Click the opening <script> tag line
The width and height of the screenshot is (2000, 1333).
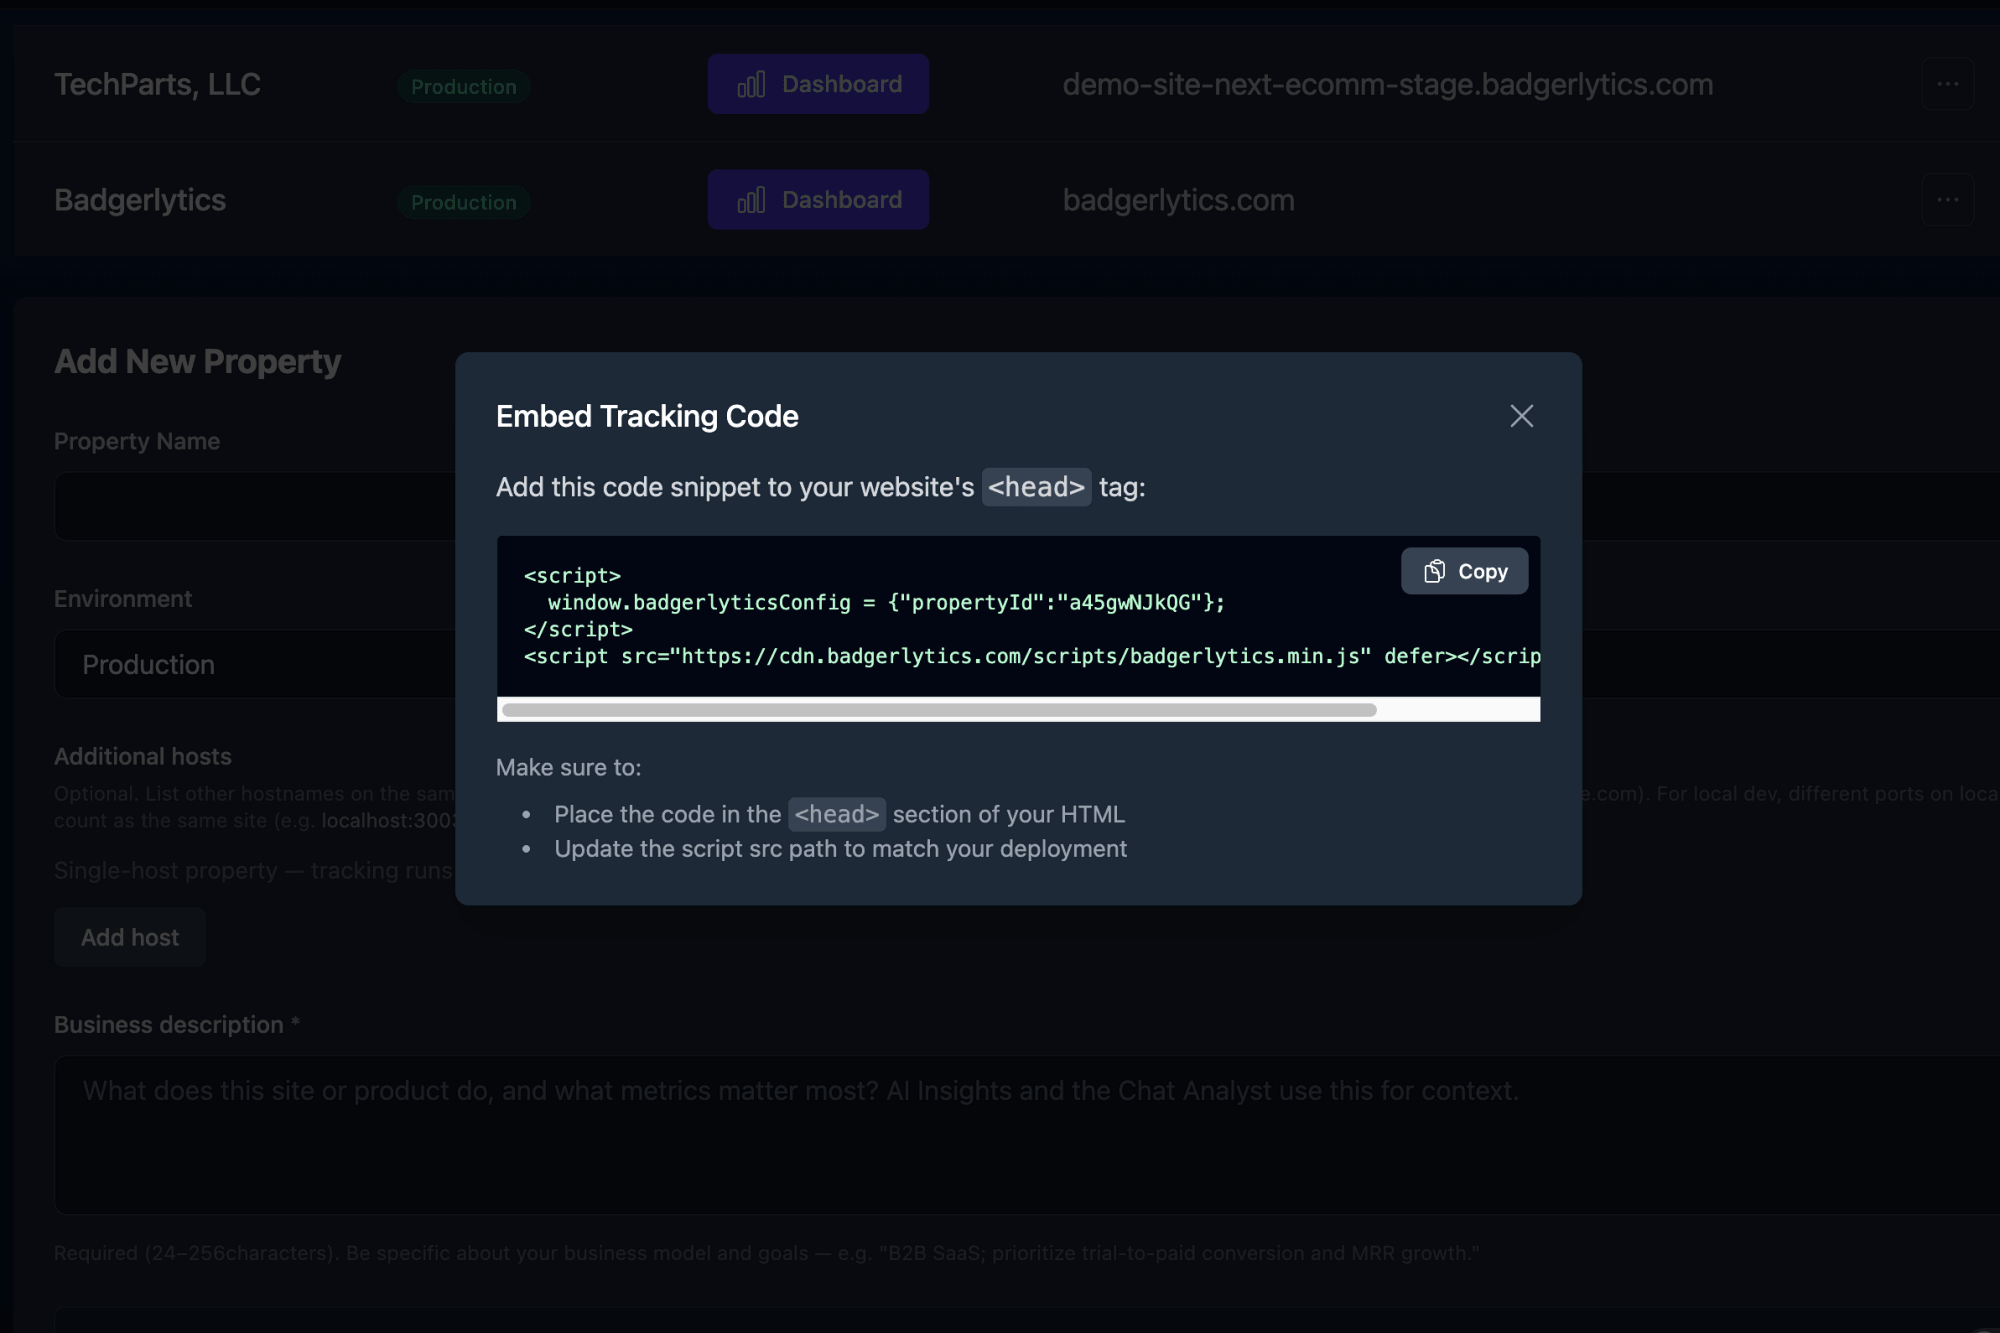(572, 576)
